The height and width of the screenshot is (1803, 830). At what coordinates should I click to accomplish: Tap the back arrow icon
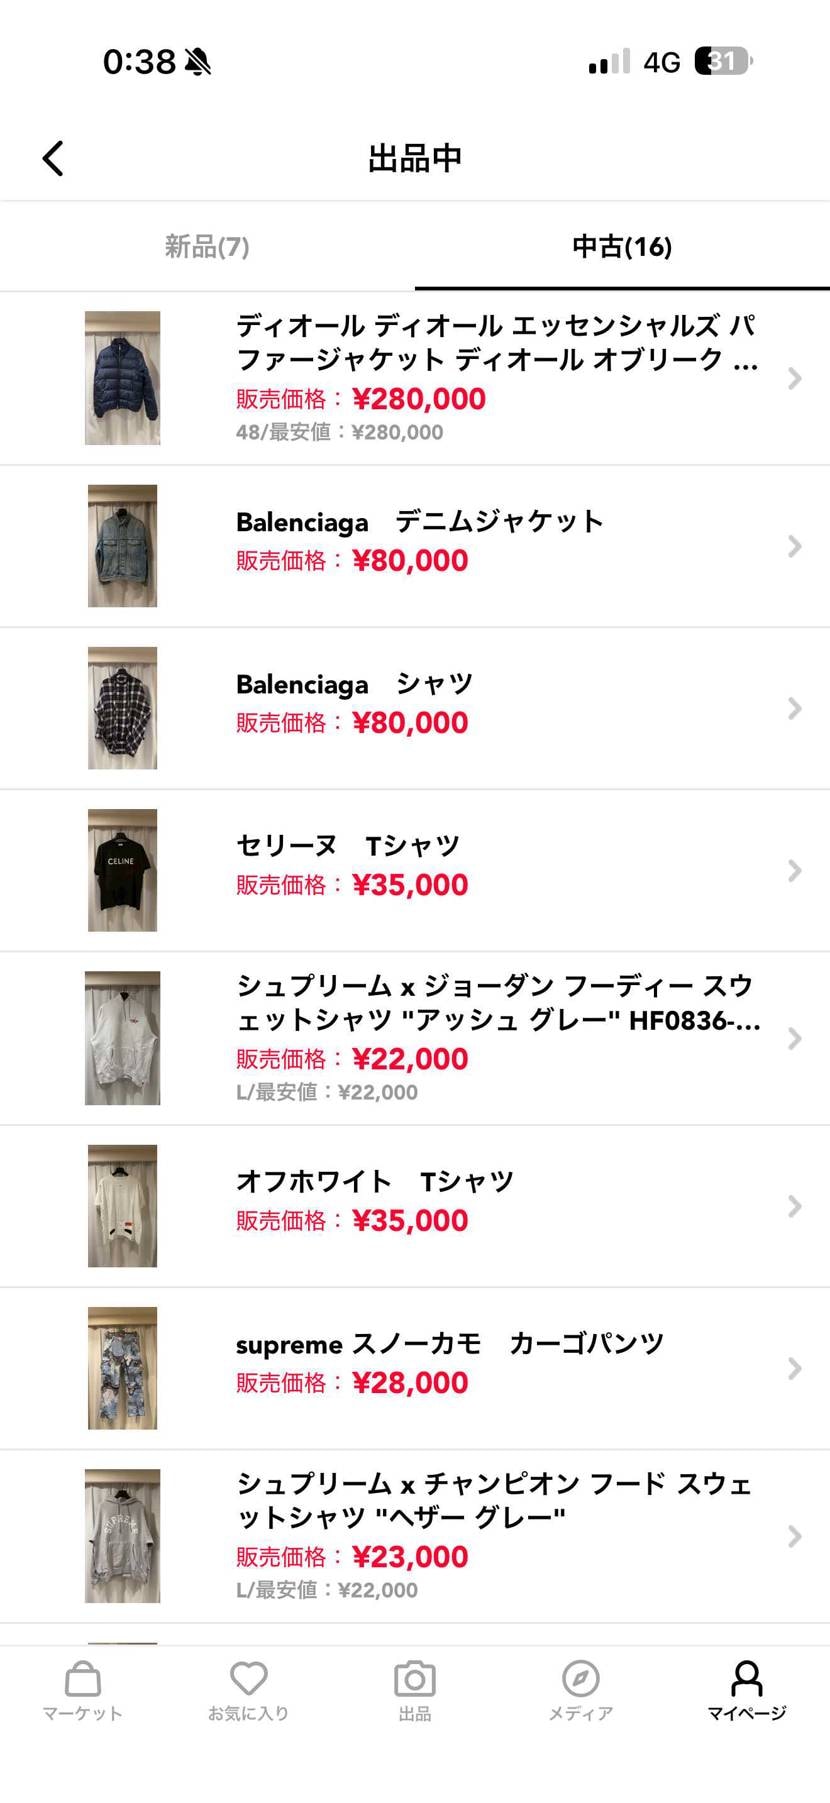pos(53,158)
